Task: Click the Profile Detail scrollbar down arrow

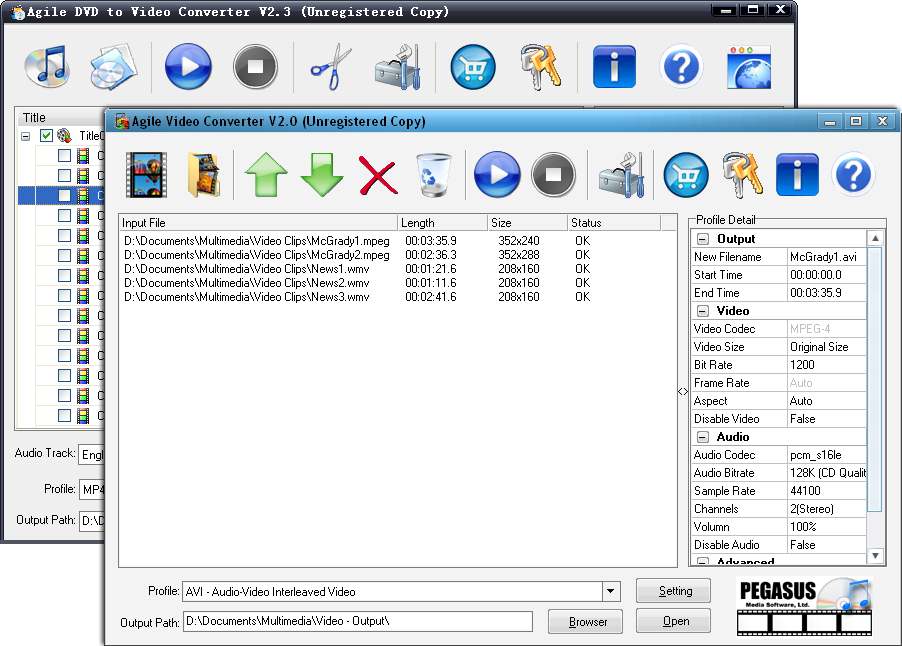Action: (x=875, y=556)
